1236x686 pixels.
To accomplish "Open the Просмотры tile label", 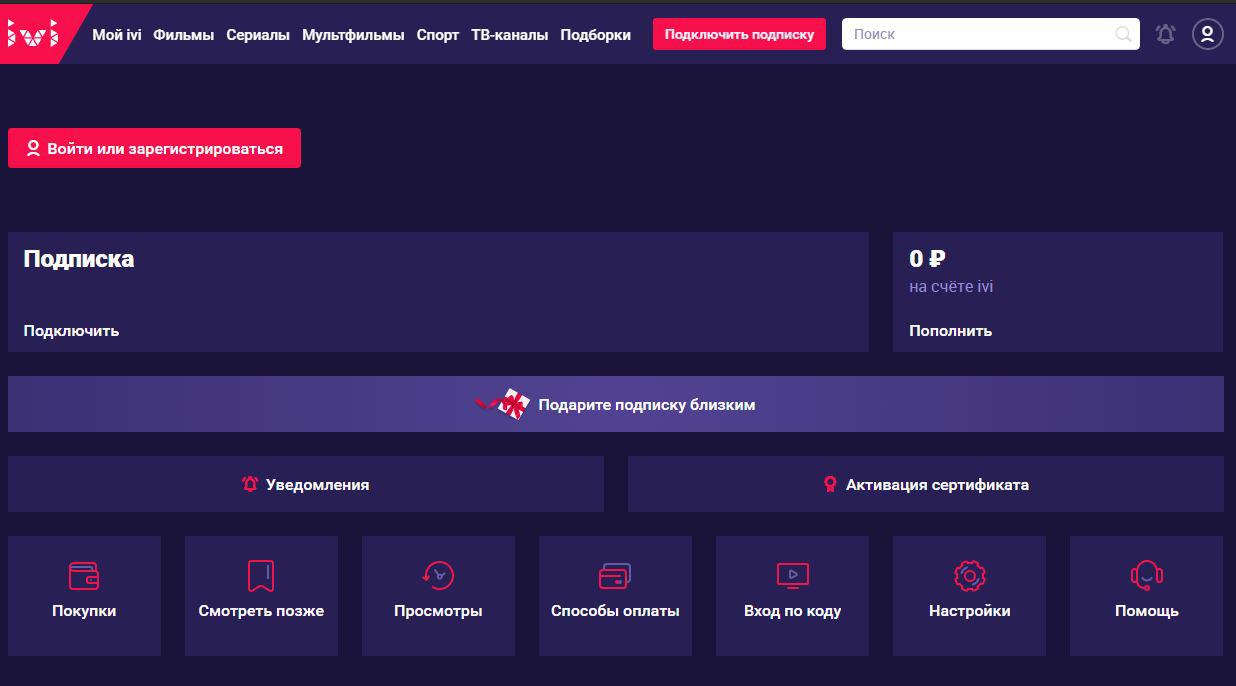I will click(x=438, y=611).
